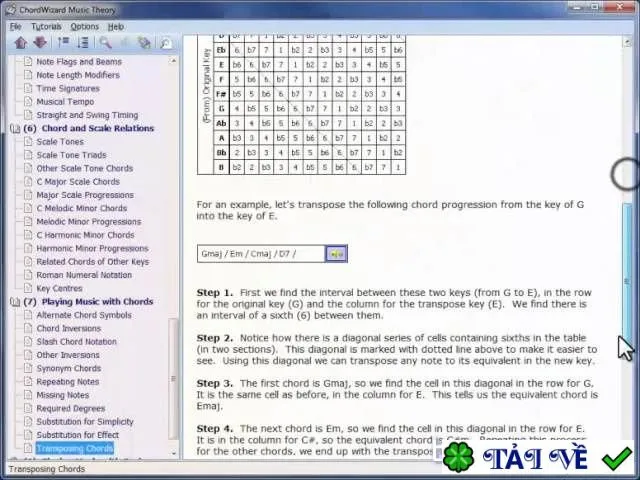This screenshot has width=640, height=480.
Task: Select Harmonic Minor Progressions topic
Action: (x=92, y=249)
